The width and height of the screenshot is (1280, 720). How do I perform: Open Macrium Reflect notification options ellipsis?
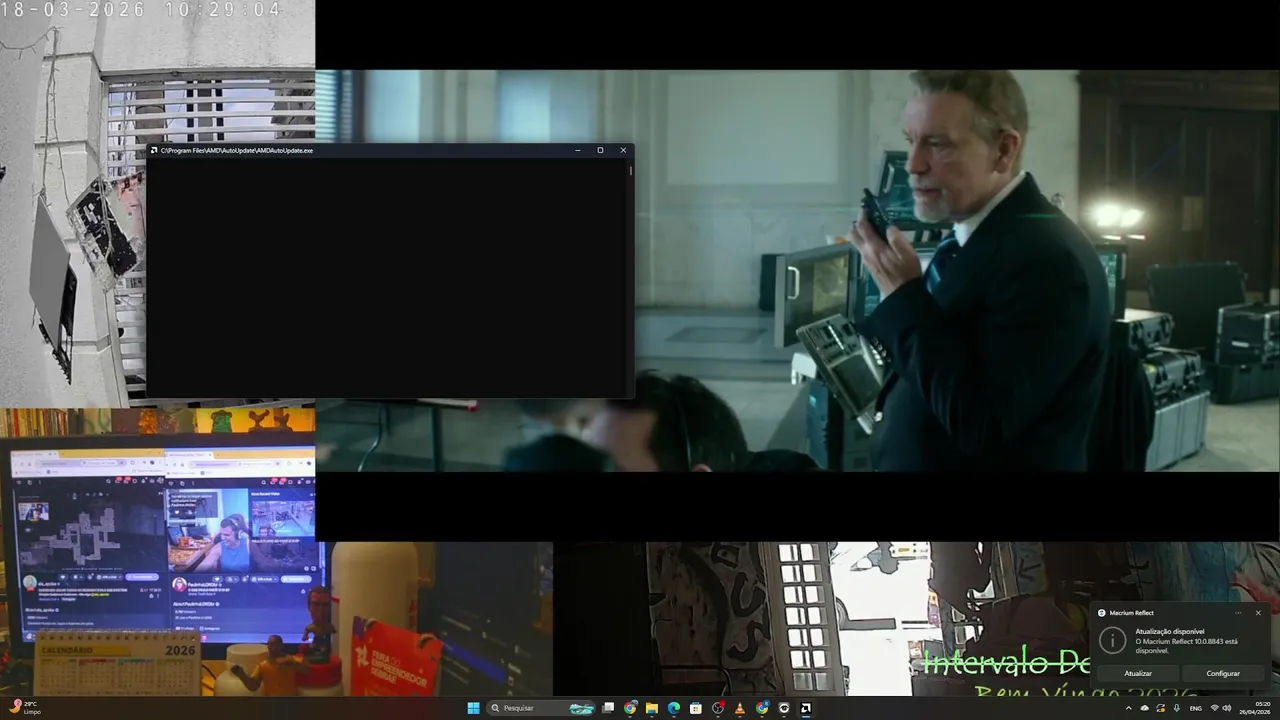[x=1238, y=613]
